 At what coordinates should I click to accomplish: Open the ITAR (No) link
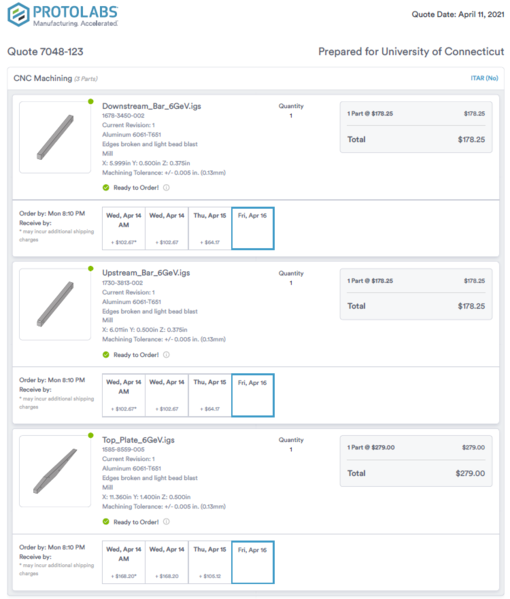pos(484,78)
